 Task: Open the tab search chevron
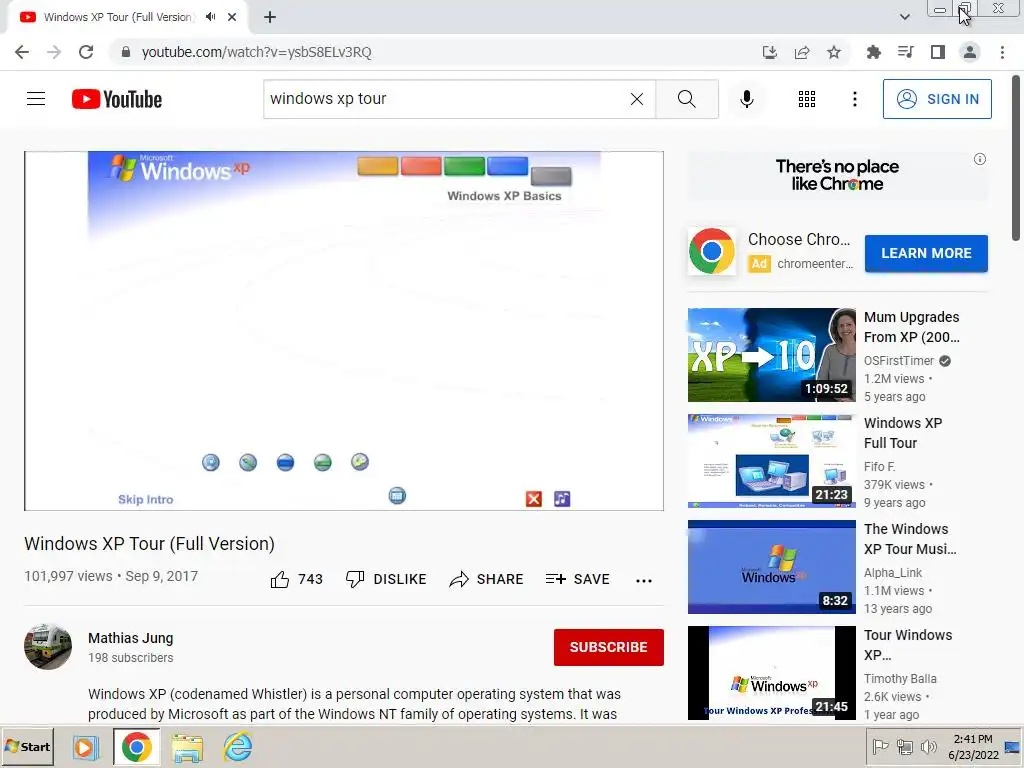pyautogui.click(x=904, y=17)
